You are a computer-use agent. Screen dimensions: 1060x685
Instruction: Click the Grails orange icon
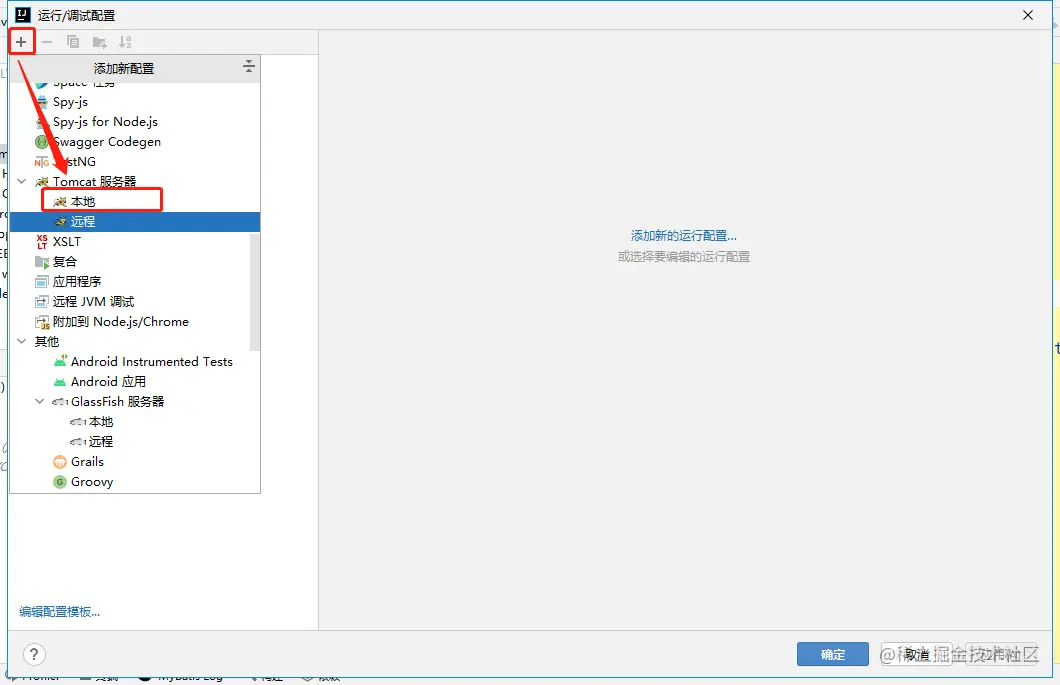[x=59, y=462]
